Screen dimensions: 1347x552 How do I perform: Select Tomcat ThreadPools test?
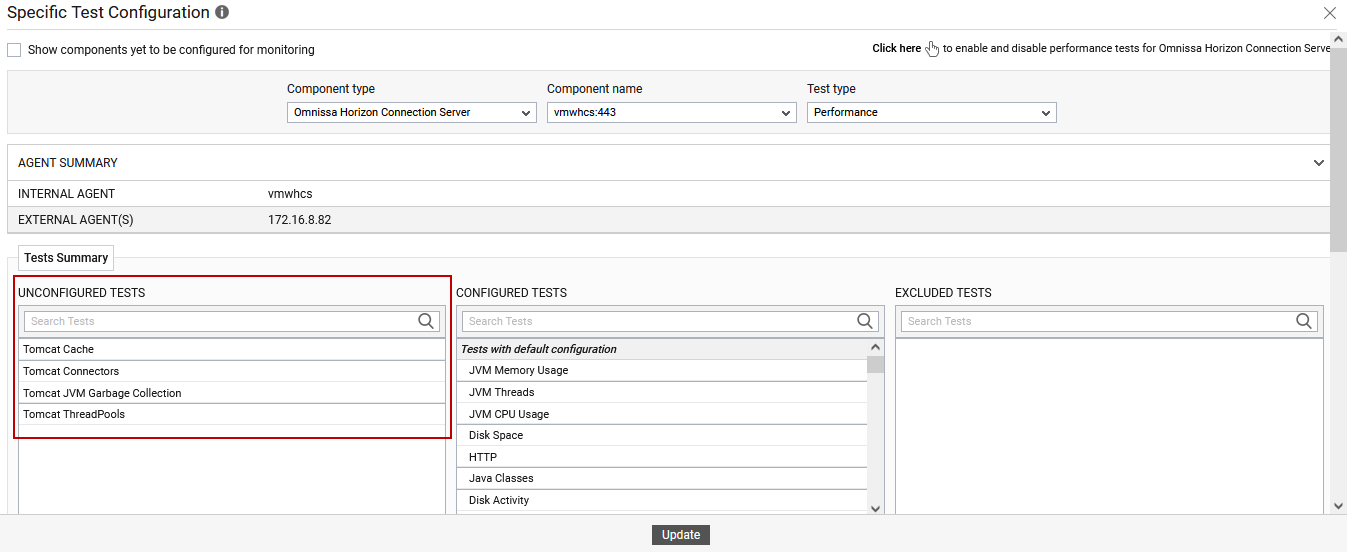[232, 414]
